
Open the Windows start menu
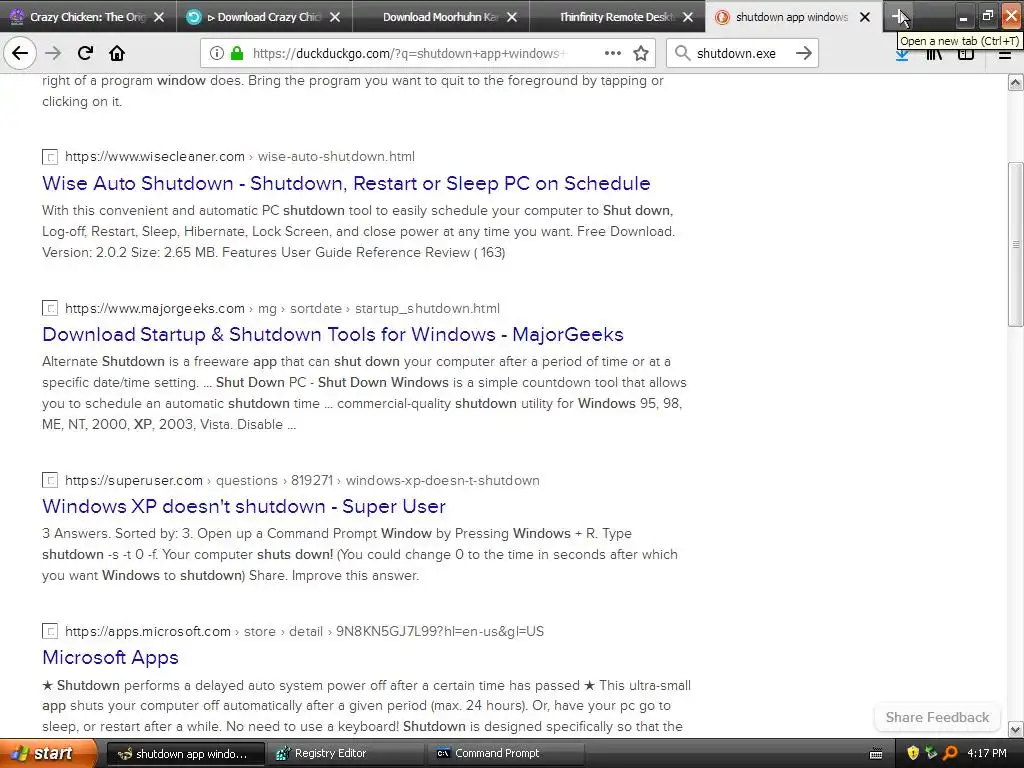[48, 753]
